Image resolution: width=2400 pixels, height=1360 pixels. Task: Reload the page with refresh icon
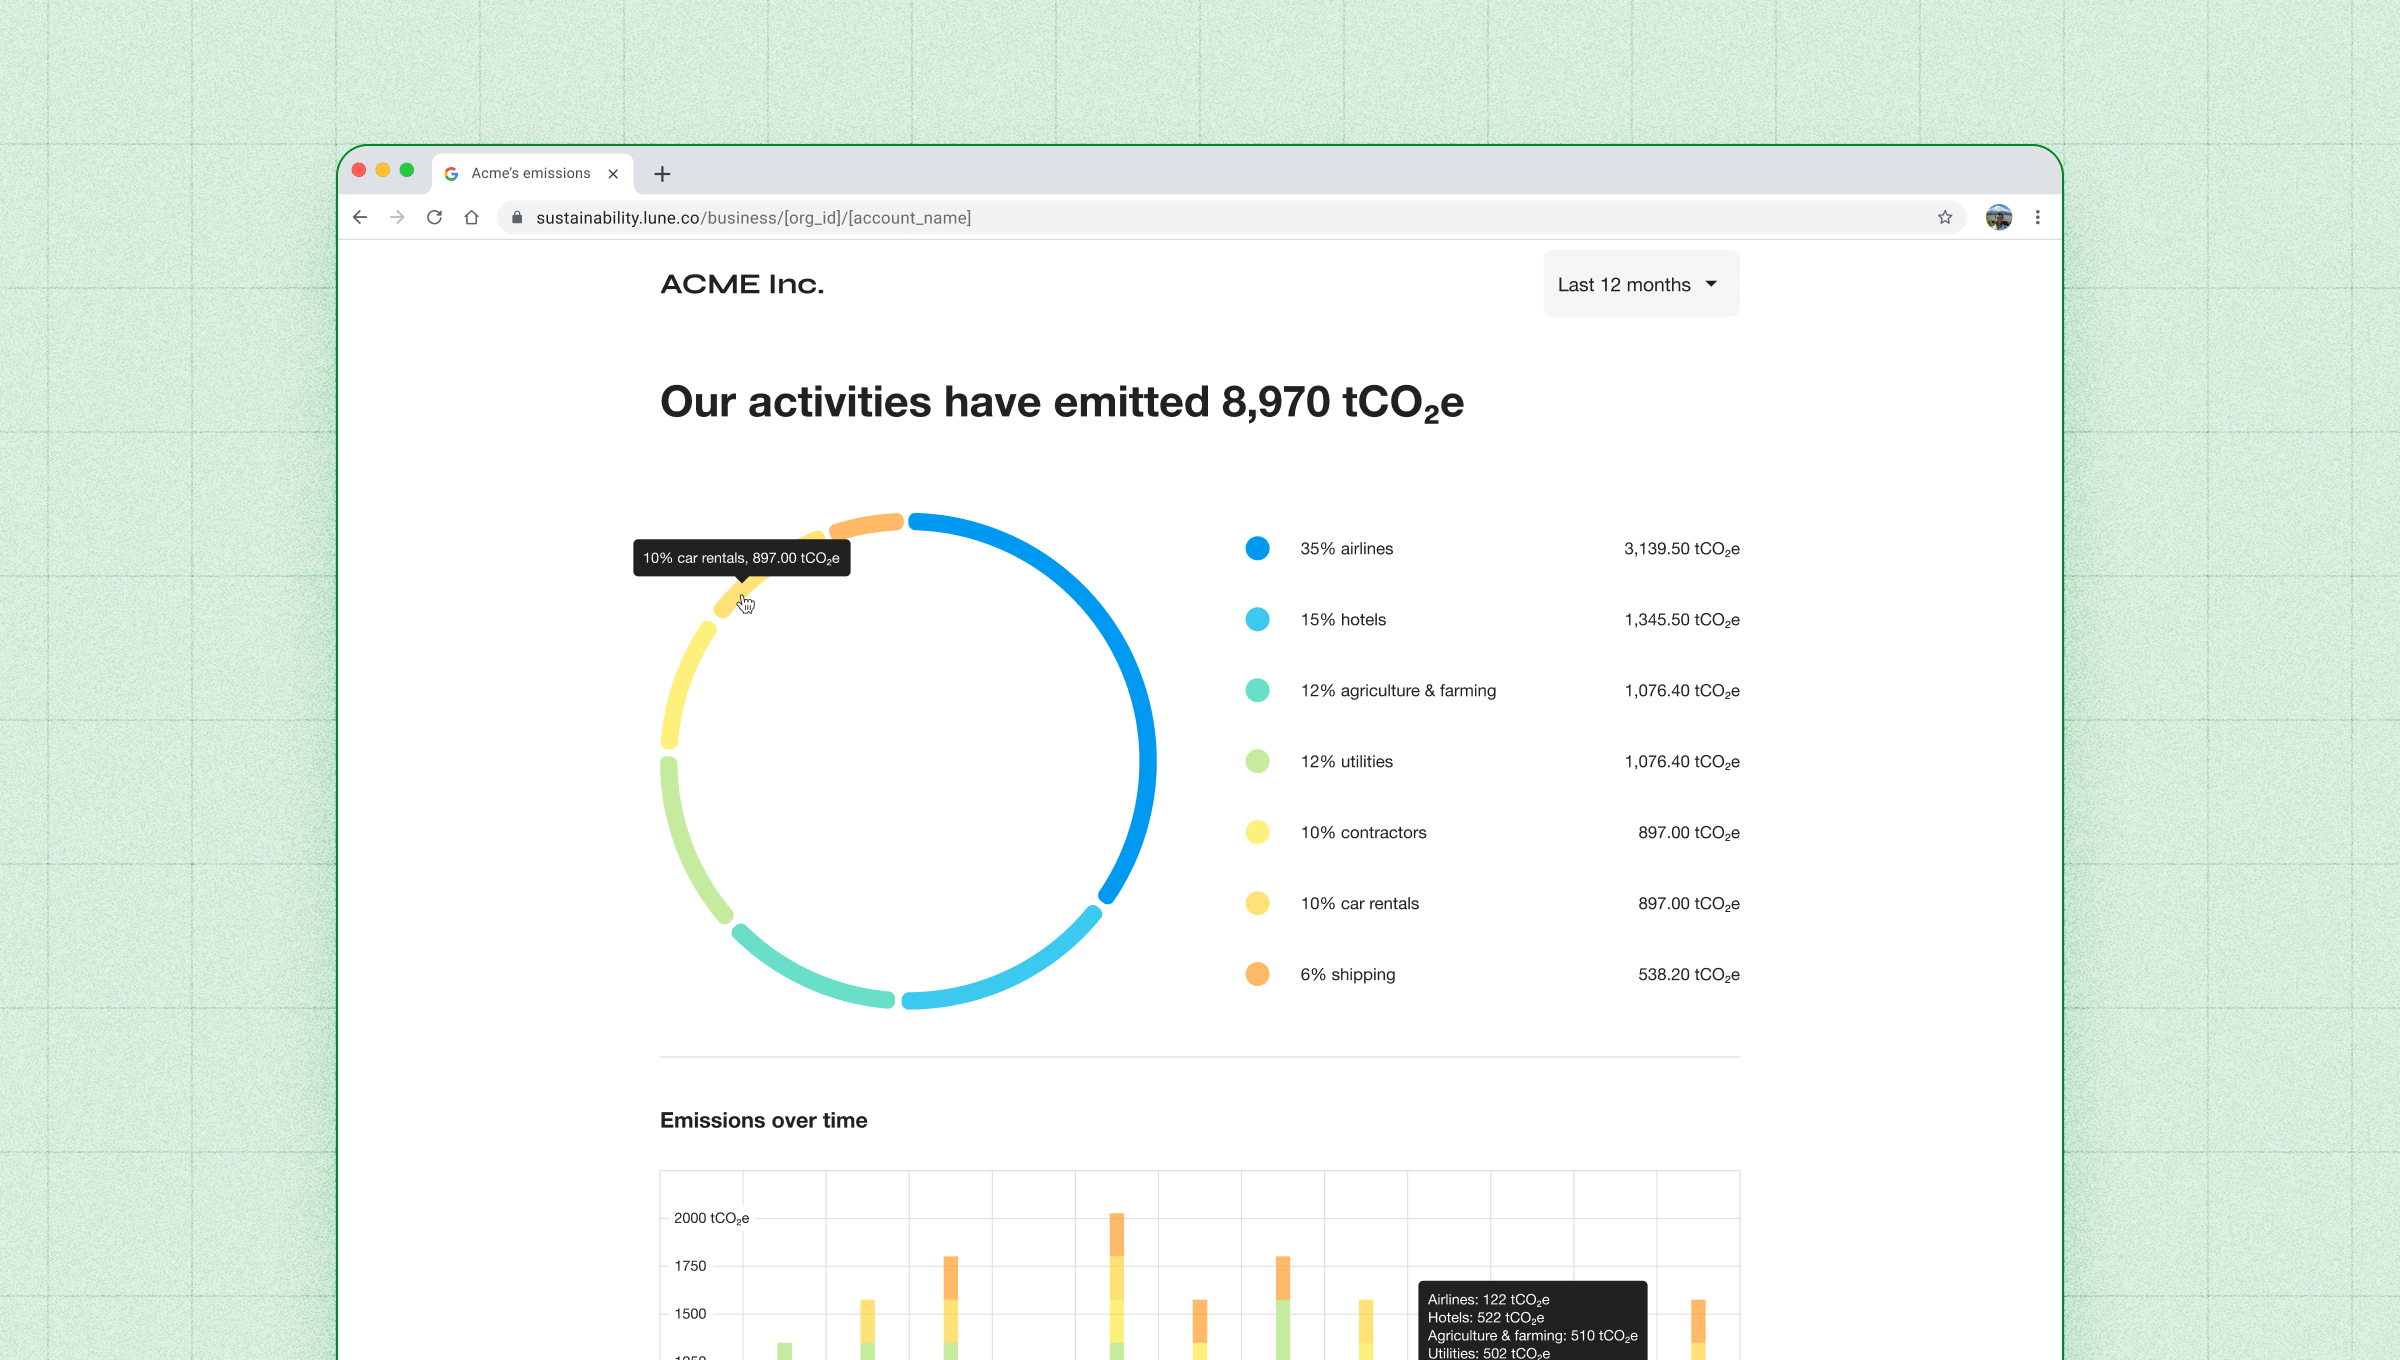point(434,217)
